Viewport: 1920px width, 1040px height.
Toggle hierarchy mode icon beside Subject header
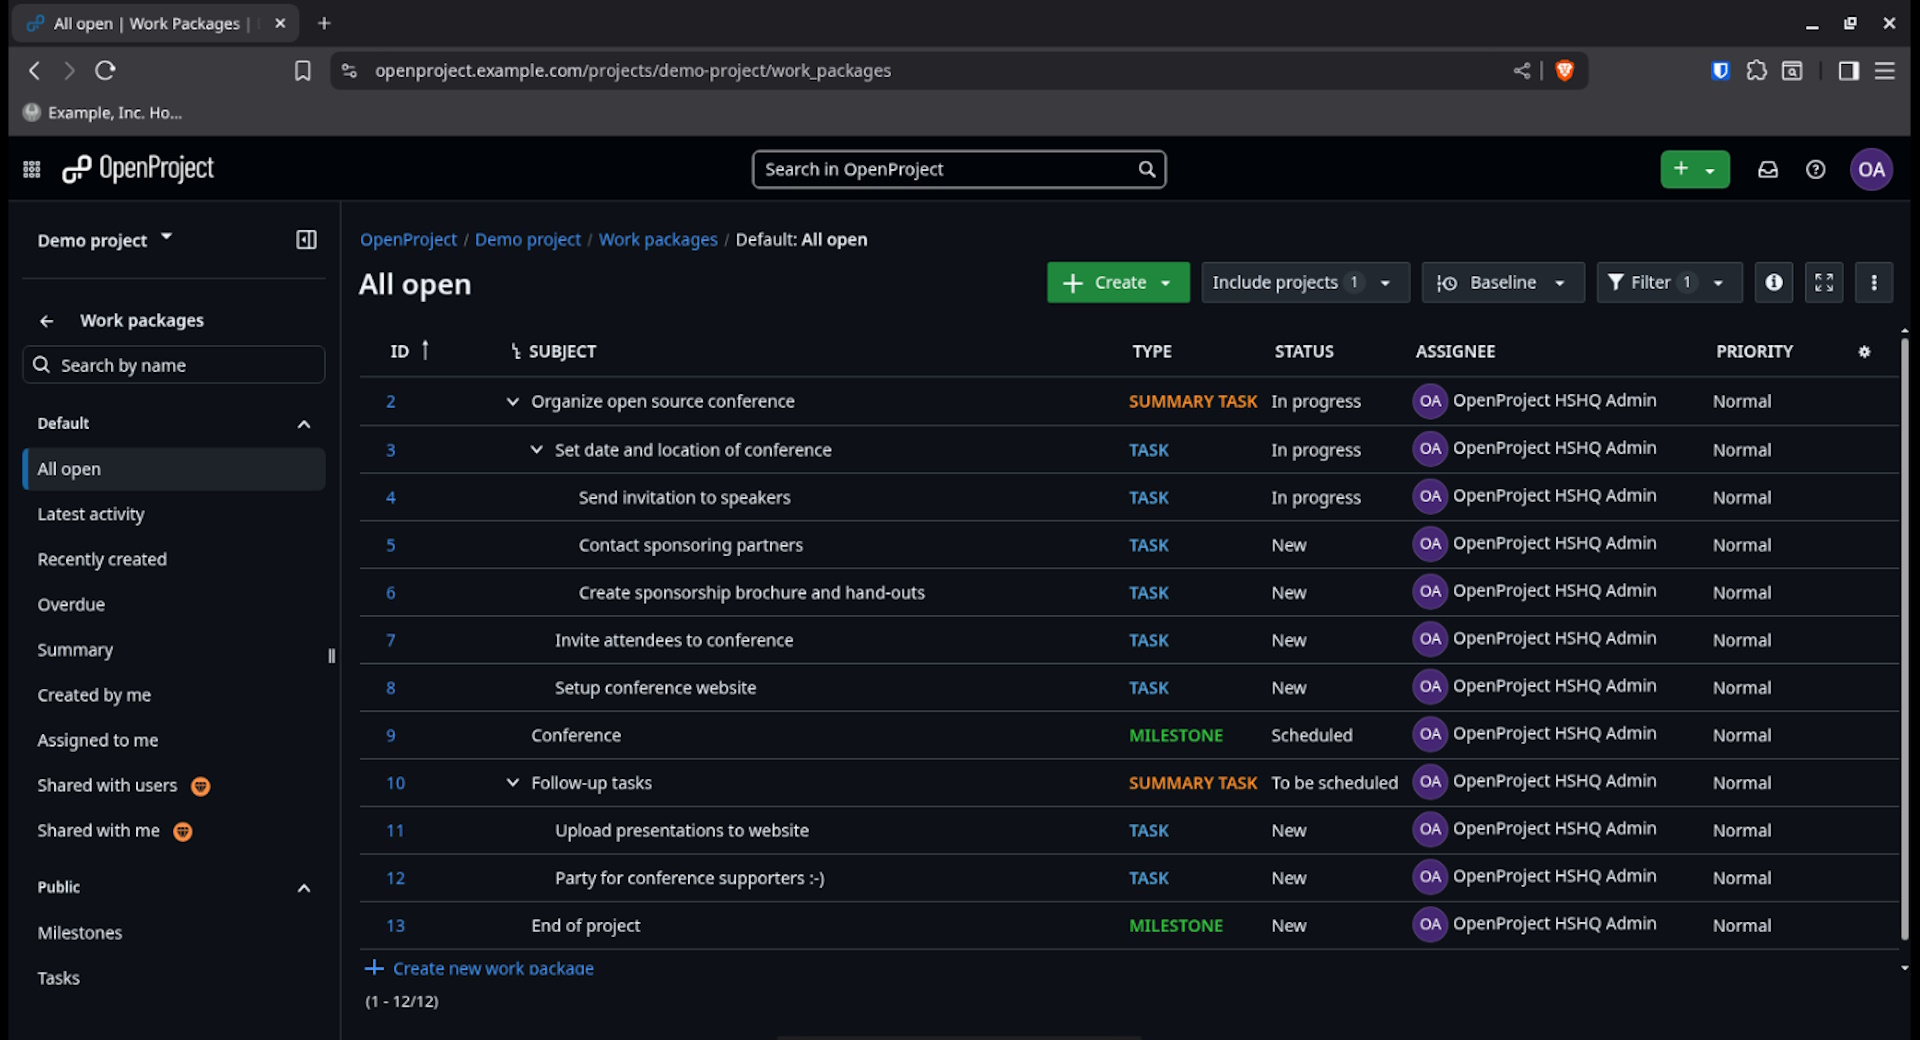tap(515, 352)
